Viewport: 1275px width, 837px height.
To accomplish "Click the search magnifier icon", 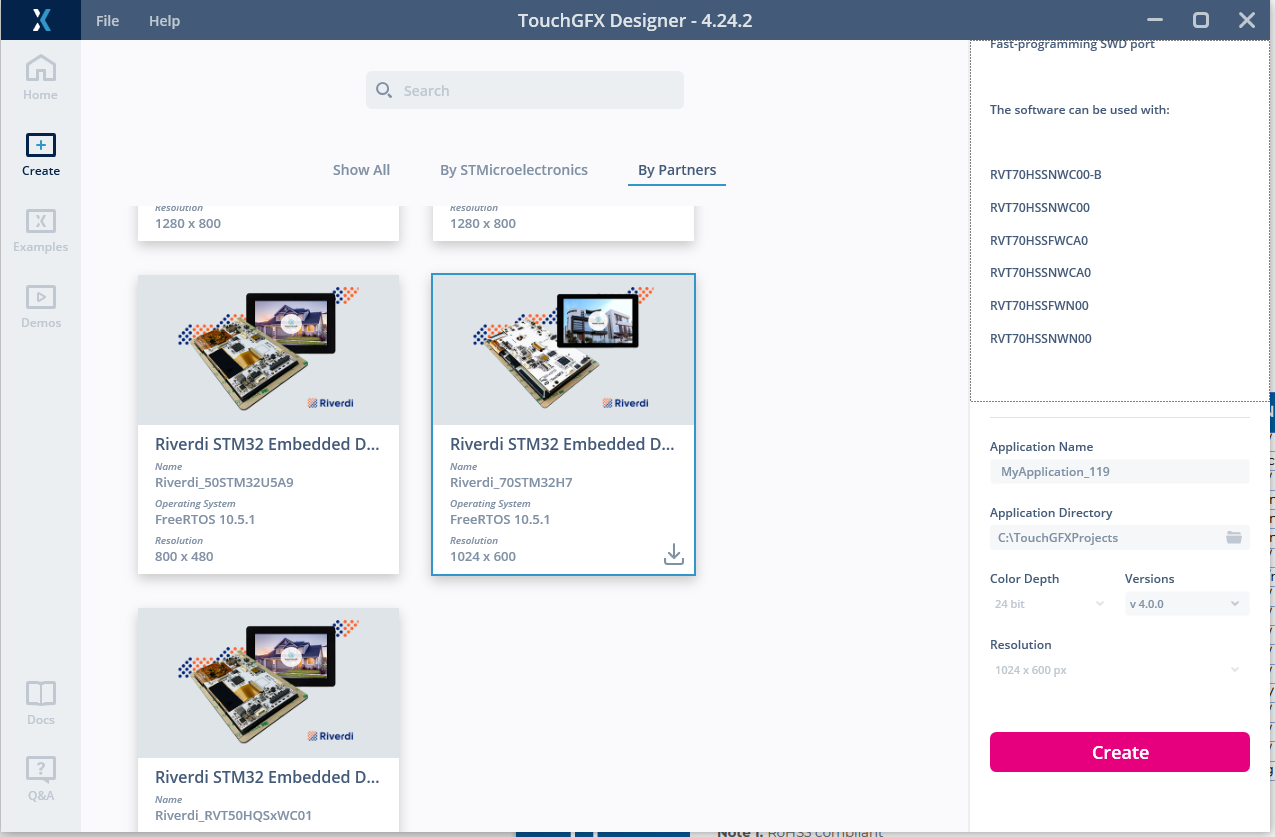I will [384, 90].
